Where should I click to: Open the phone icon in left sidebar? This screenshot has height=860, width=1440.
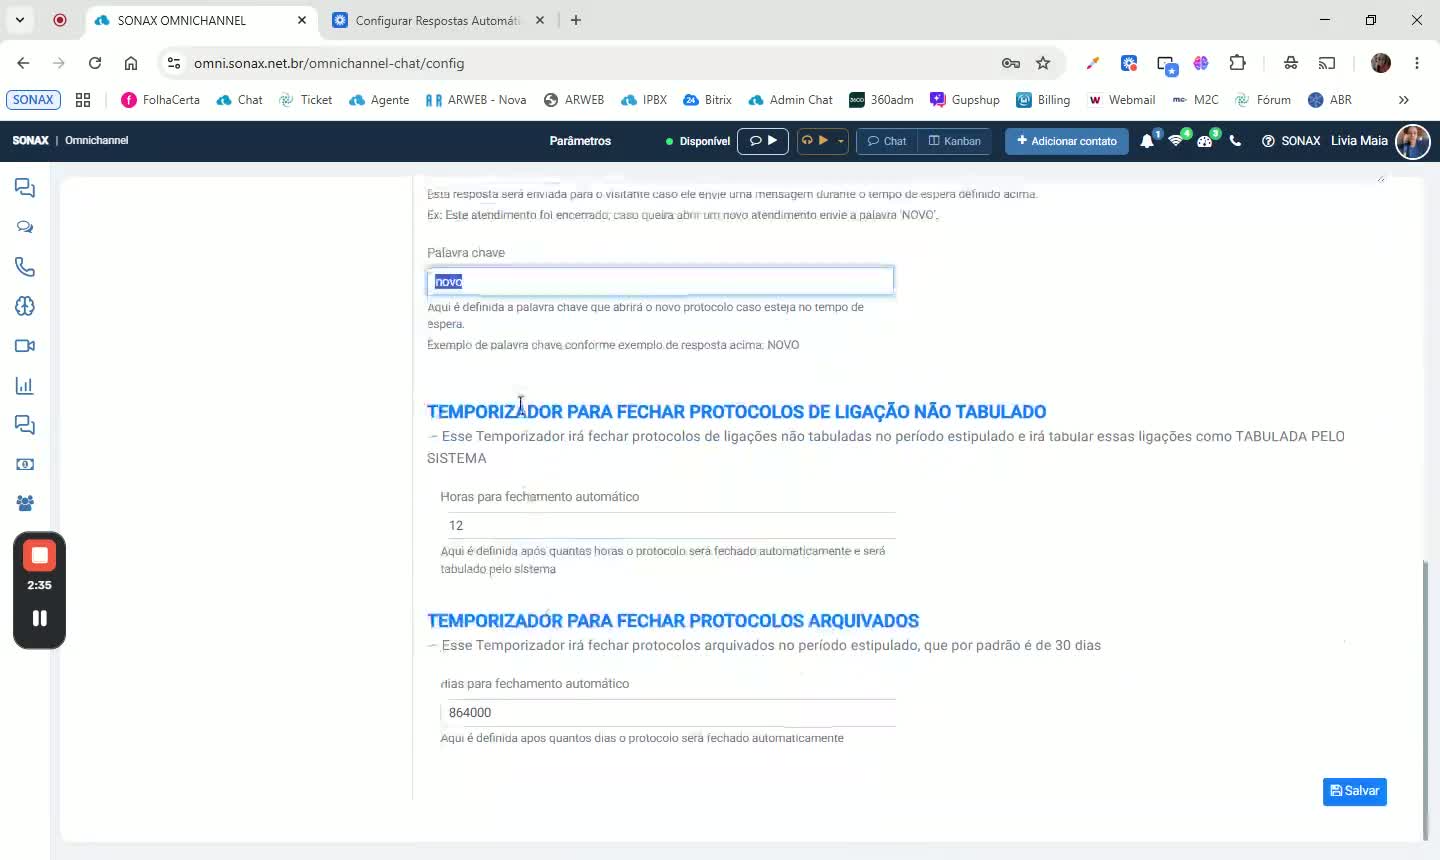pos(25,267)
